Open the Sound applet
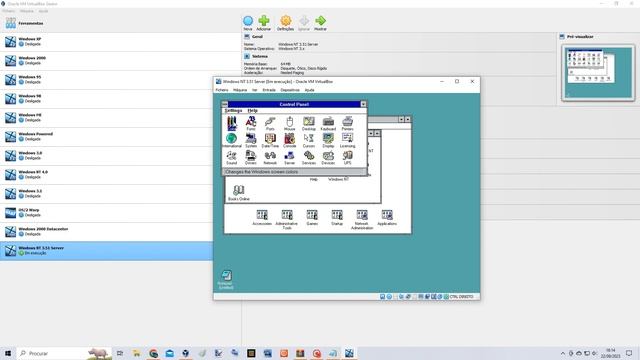Image resolution: width=640 pixels, height=360 pixels. [231, 158]
